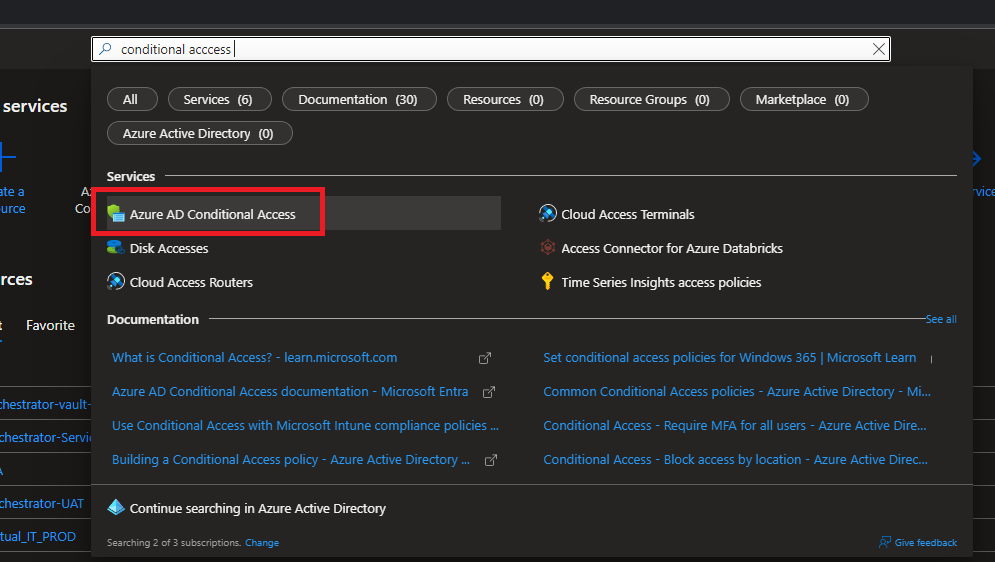
Task: Click right arrow icon in background services row
Action: pos(977,159)
